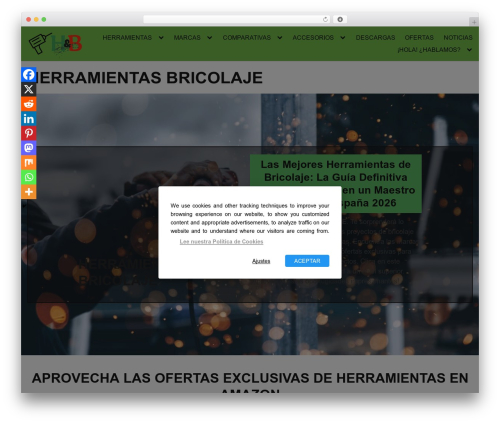Image resolution: width=500 pixels, height=423 pixels.
Task: Click the H&B drill logo
Action: tap(55, 44)
